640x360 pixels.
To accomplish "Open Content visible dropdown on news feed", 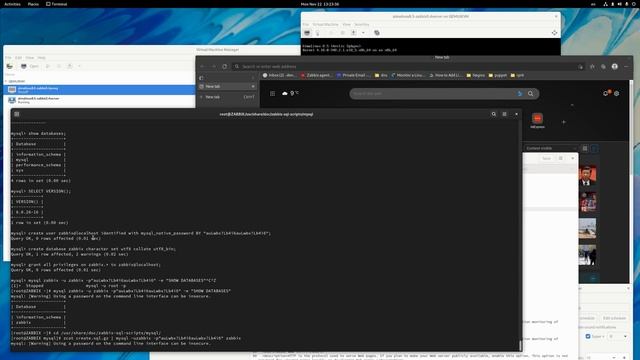I will (x=551, y=148).
